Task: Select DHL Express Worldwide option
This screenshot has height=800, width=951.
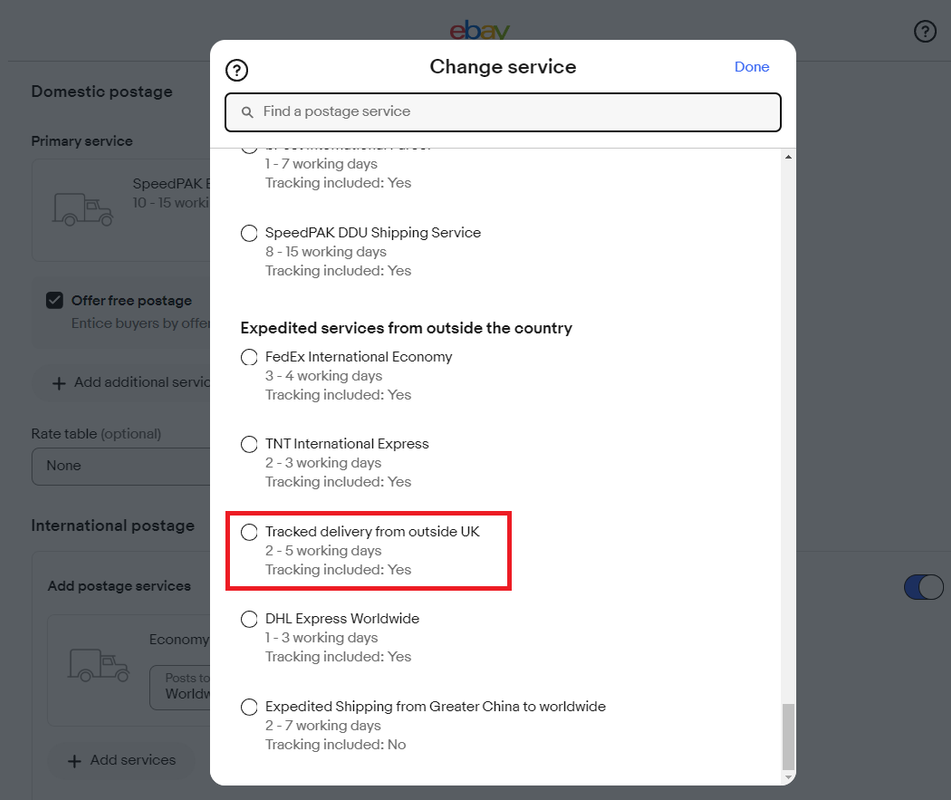Action: point(249,619)
